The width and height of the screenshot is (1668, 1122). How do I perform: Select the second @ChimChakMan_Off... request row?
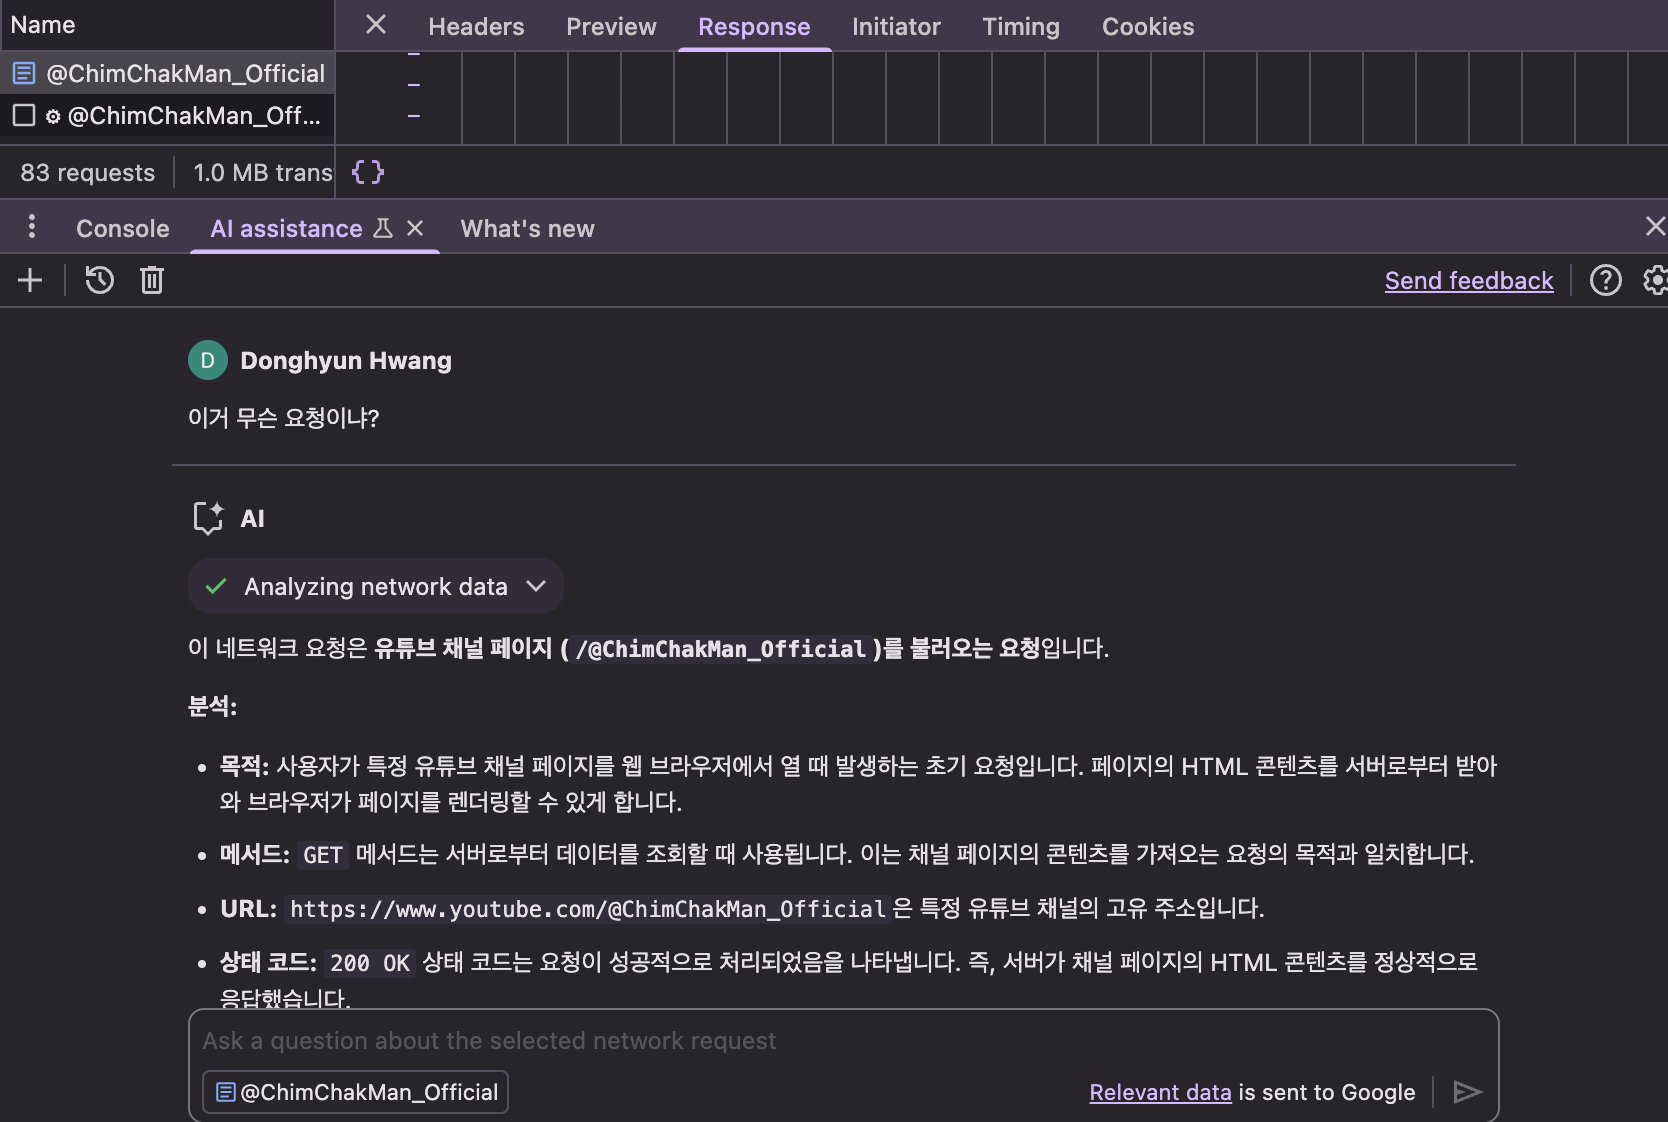167,116
